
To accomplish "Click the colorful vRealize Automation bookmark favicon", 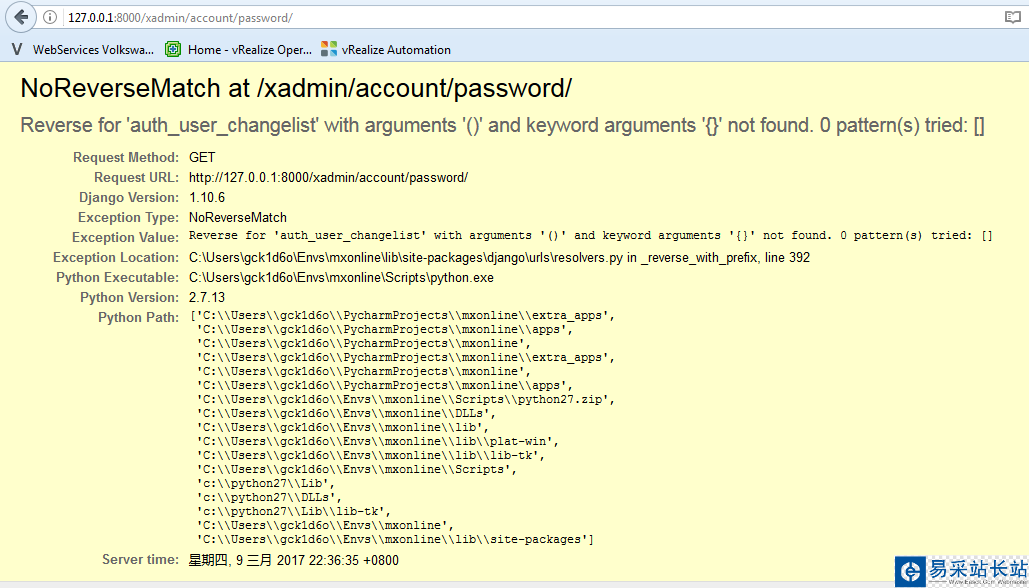I will (x=329, y=49).
